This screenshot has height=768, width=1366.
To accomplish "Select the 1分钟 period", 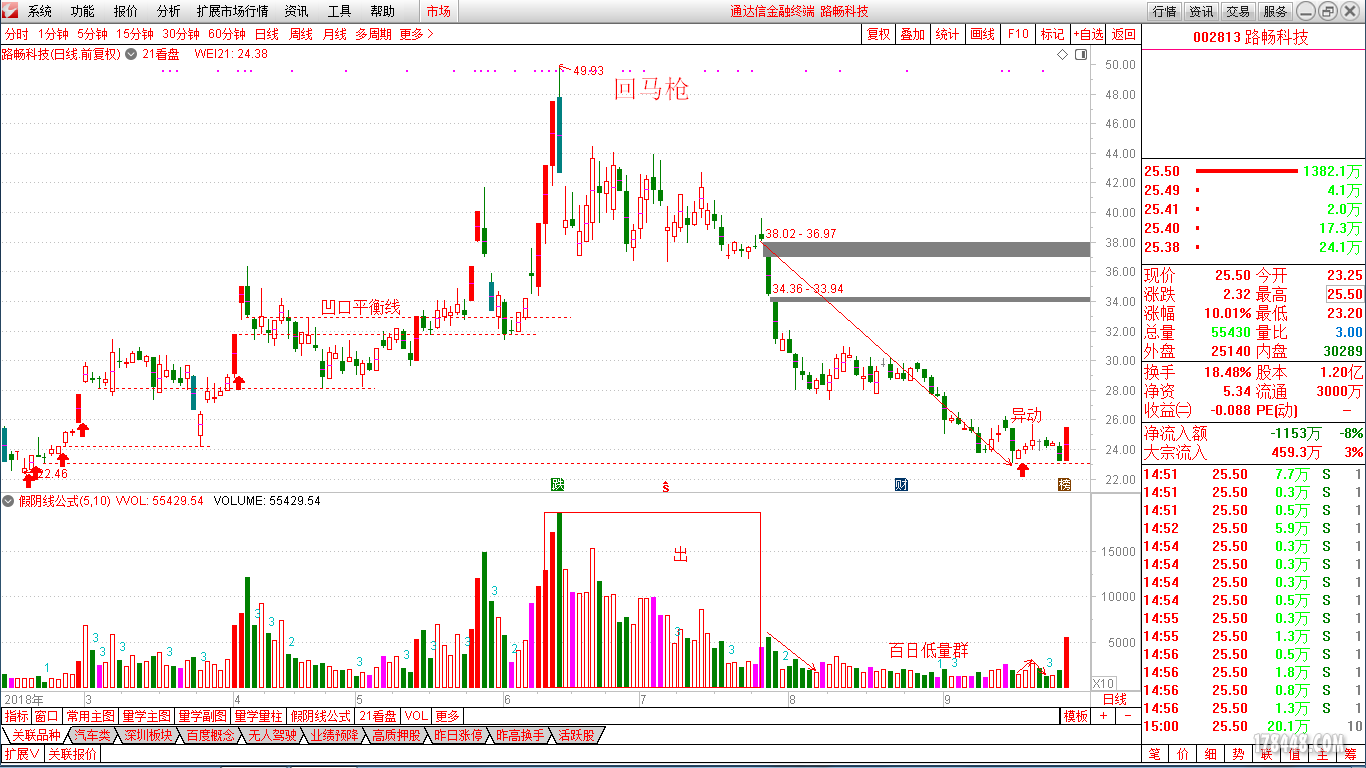I will click(x=52, y=34).
